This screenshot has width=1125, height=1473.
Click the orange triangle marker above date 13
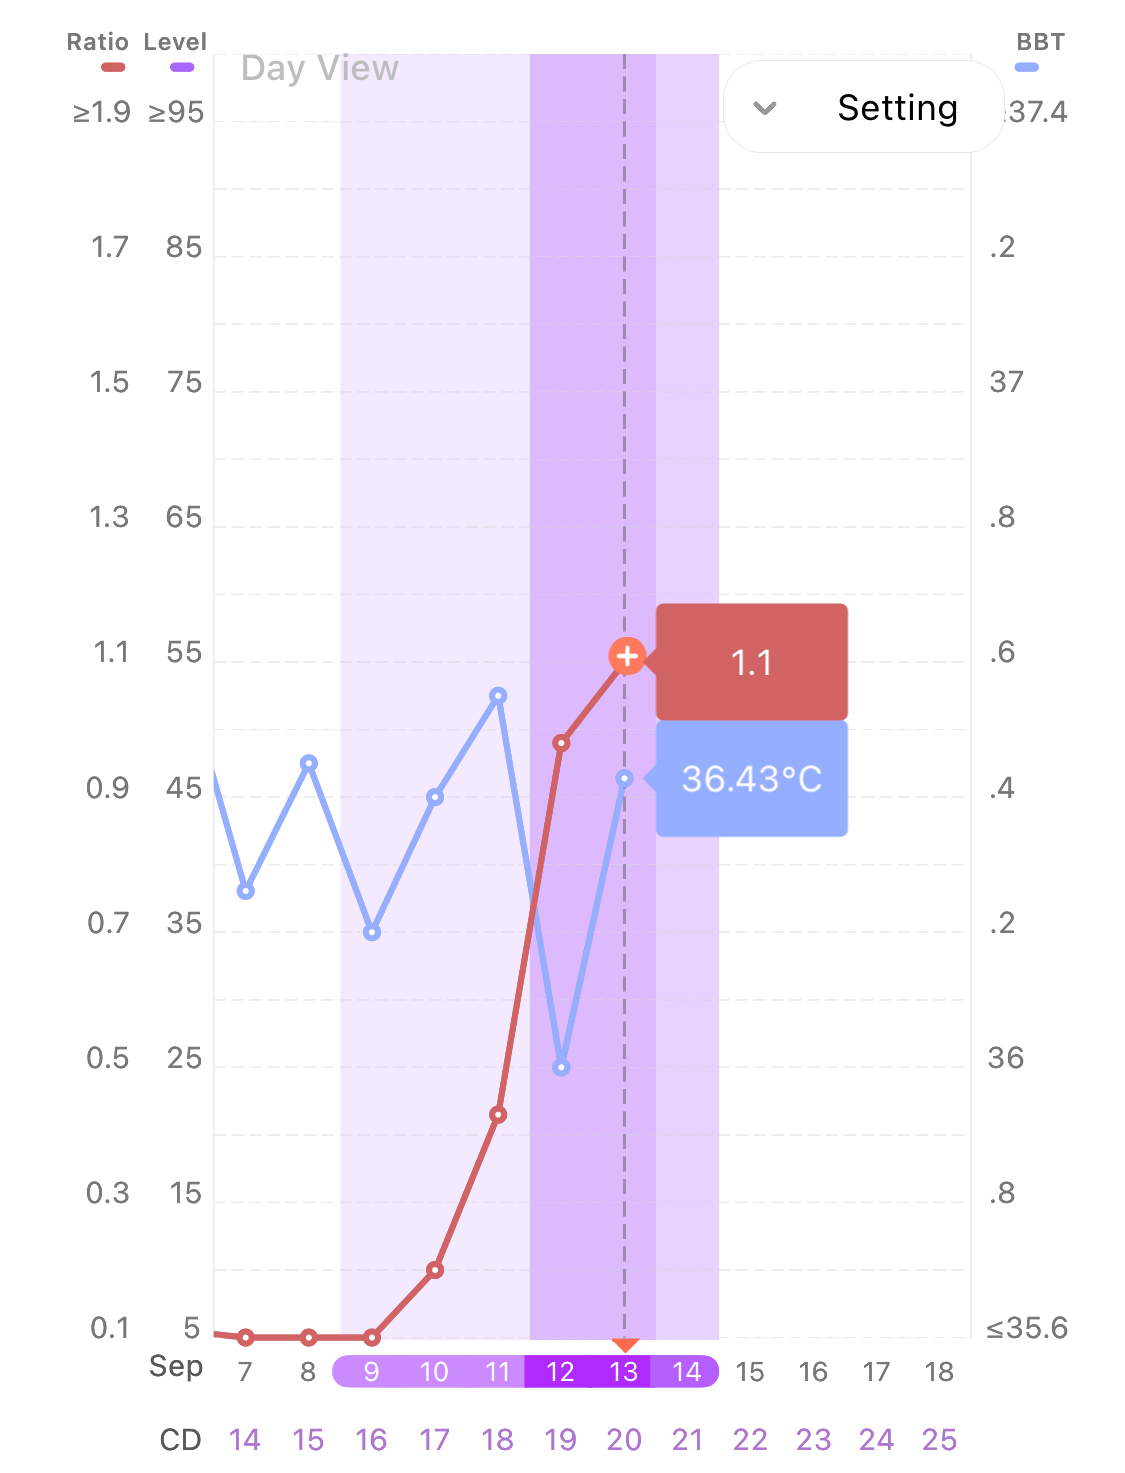click(625, 1345)
